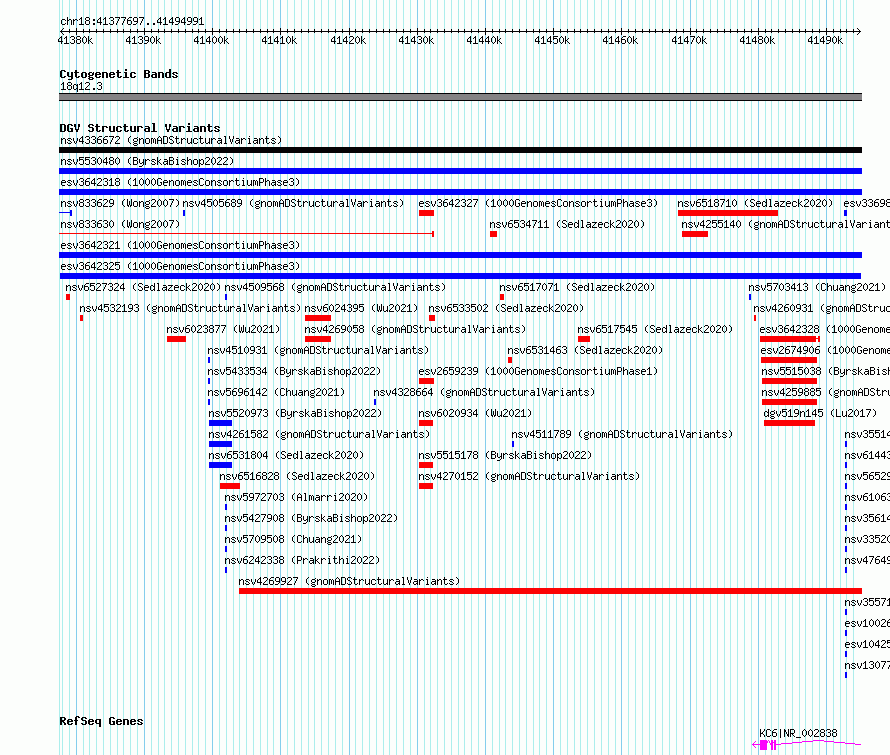Select the long red nsv4269927 bar
Viewport: 890px width, 755px height.
(x=551, y=592)
